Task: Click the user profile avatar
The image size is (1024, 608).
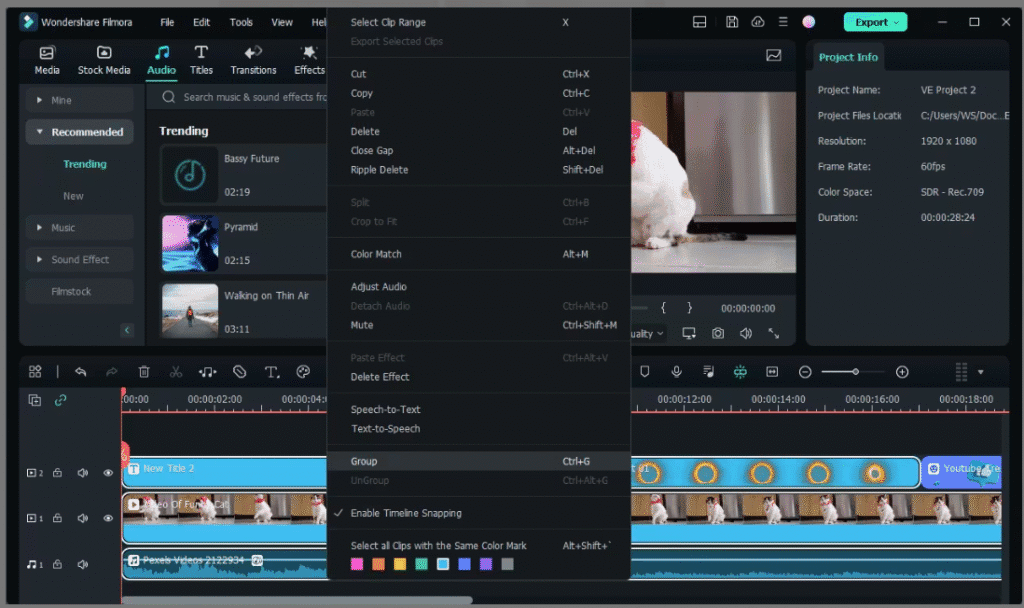Action: 808,22
